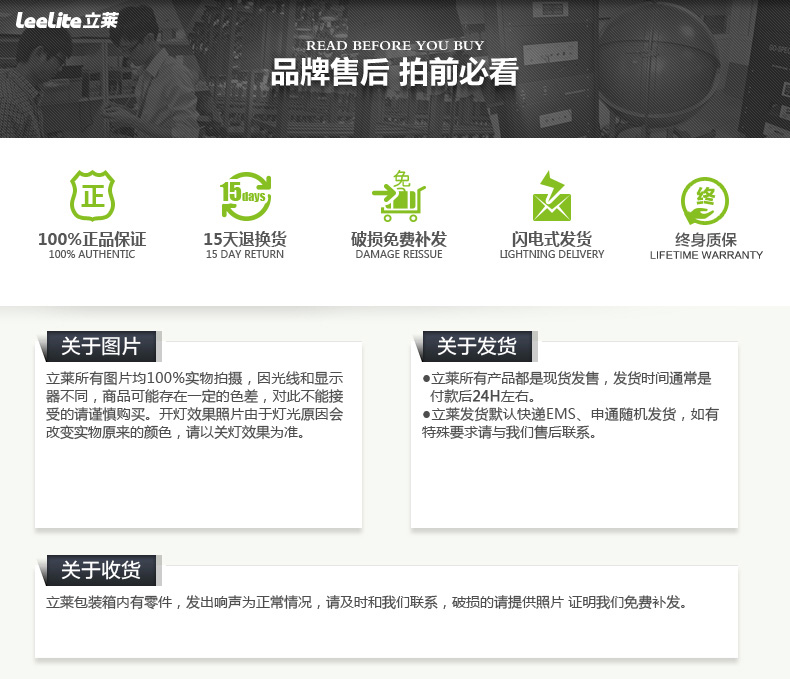The width and height of the screenshot is (790, 679).
Task: Select the 15天退换货 label
Action: [x=245, y=239]
